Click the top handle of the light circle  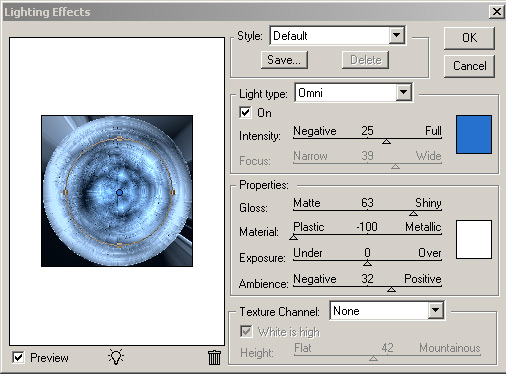coord(119,139)
